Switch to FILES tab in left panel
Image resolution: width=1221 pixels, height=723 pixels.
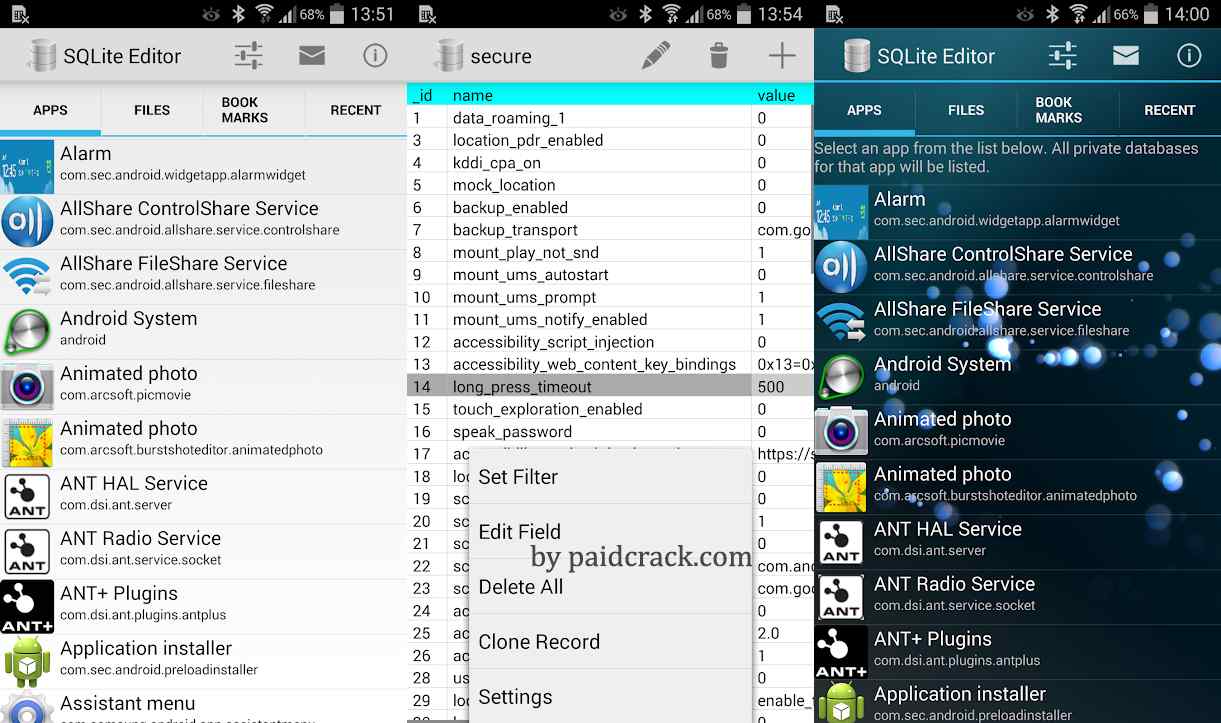(152, 110)
